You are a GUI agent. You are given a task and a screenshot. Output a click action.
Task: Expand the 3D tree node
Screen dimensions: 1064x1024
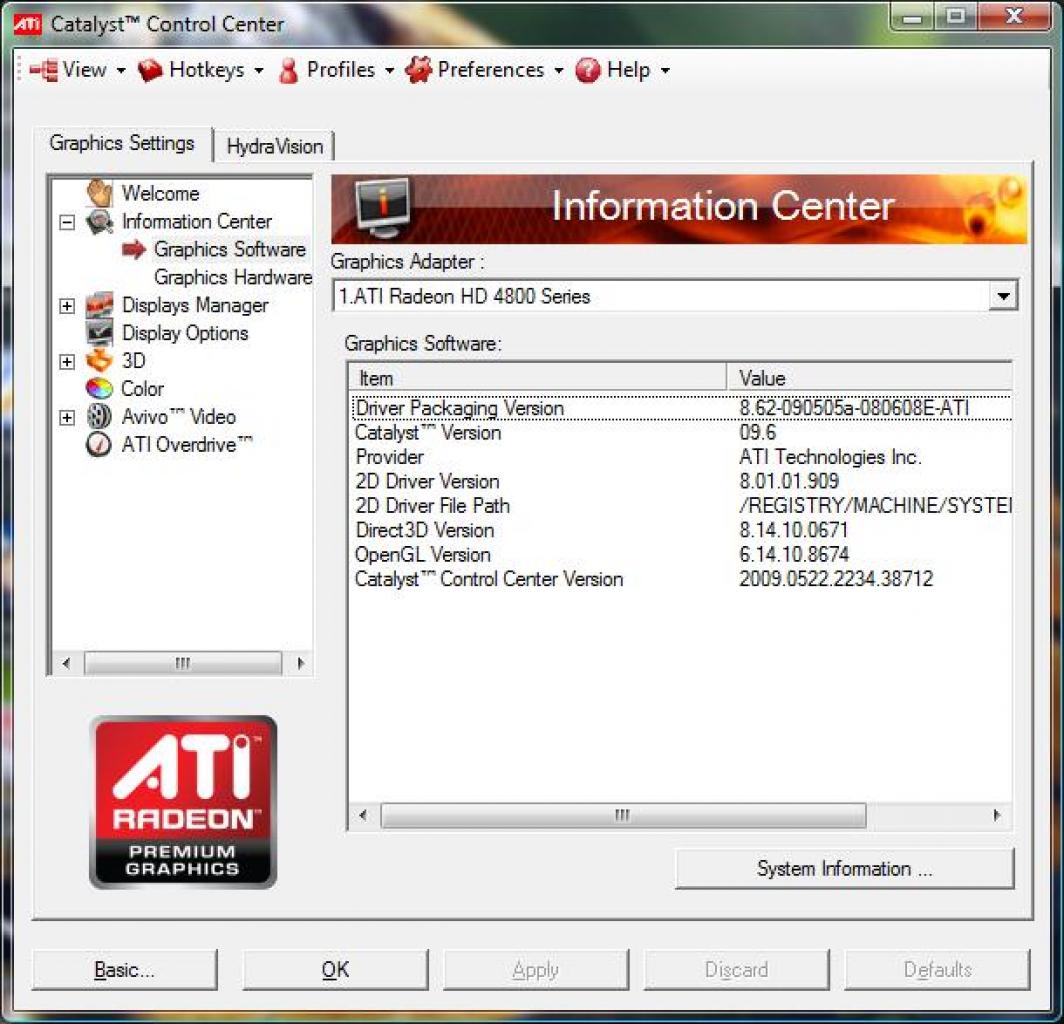click(66, 362)
